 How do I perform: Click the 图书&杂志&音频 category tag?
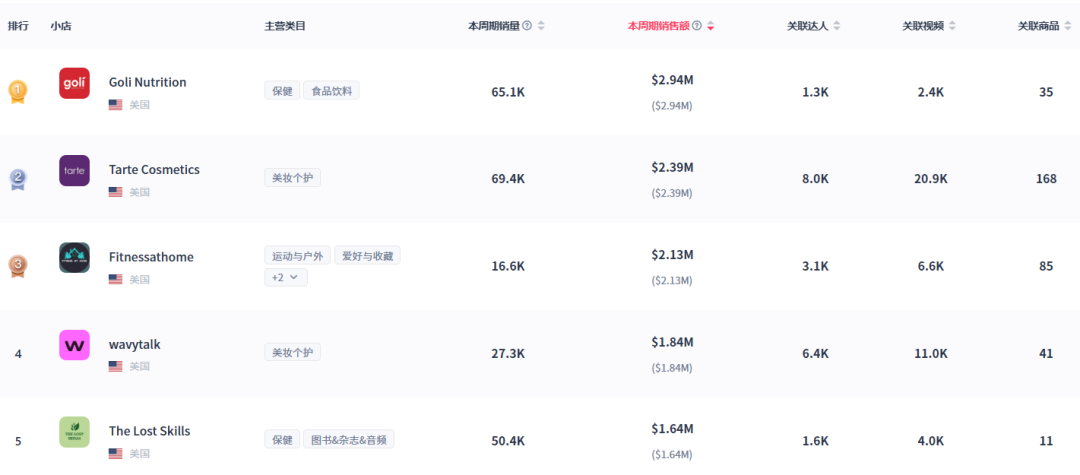[x=349, y=440]
